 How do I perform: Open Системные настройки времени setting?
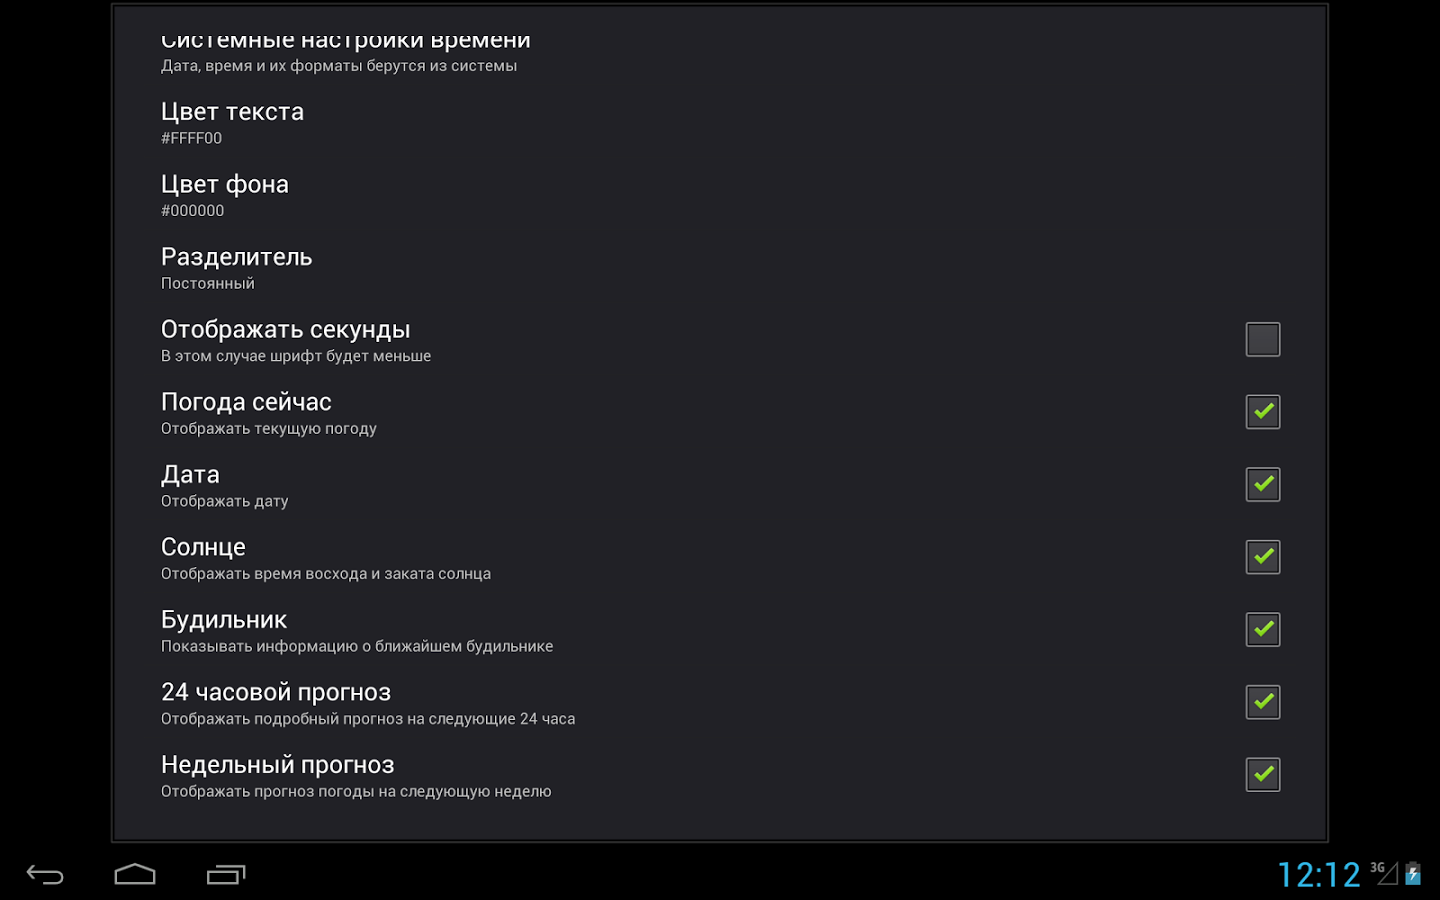(x=720, y=50)
